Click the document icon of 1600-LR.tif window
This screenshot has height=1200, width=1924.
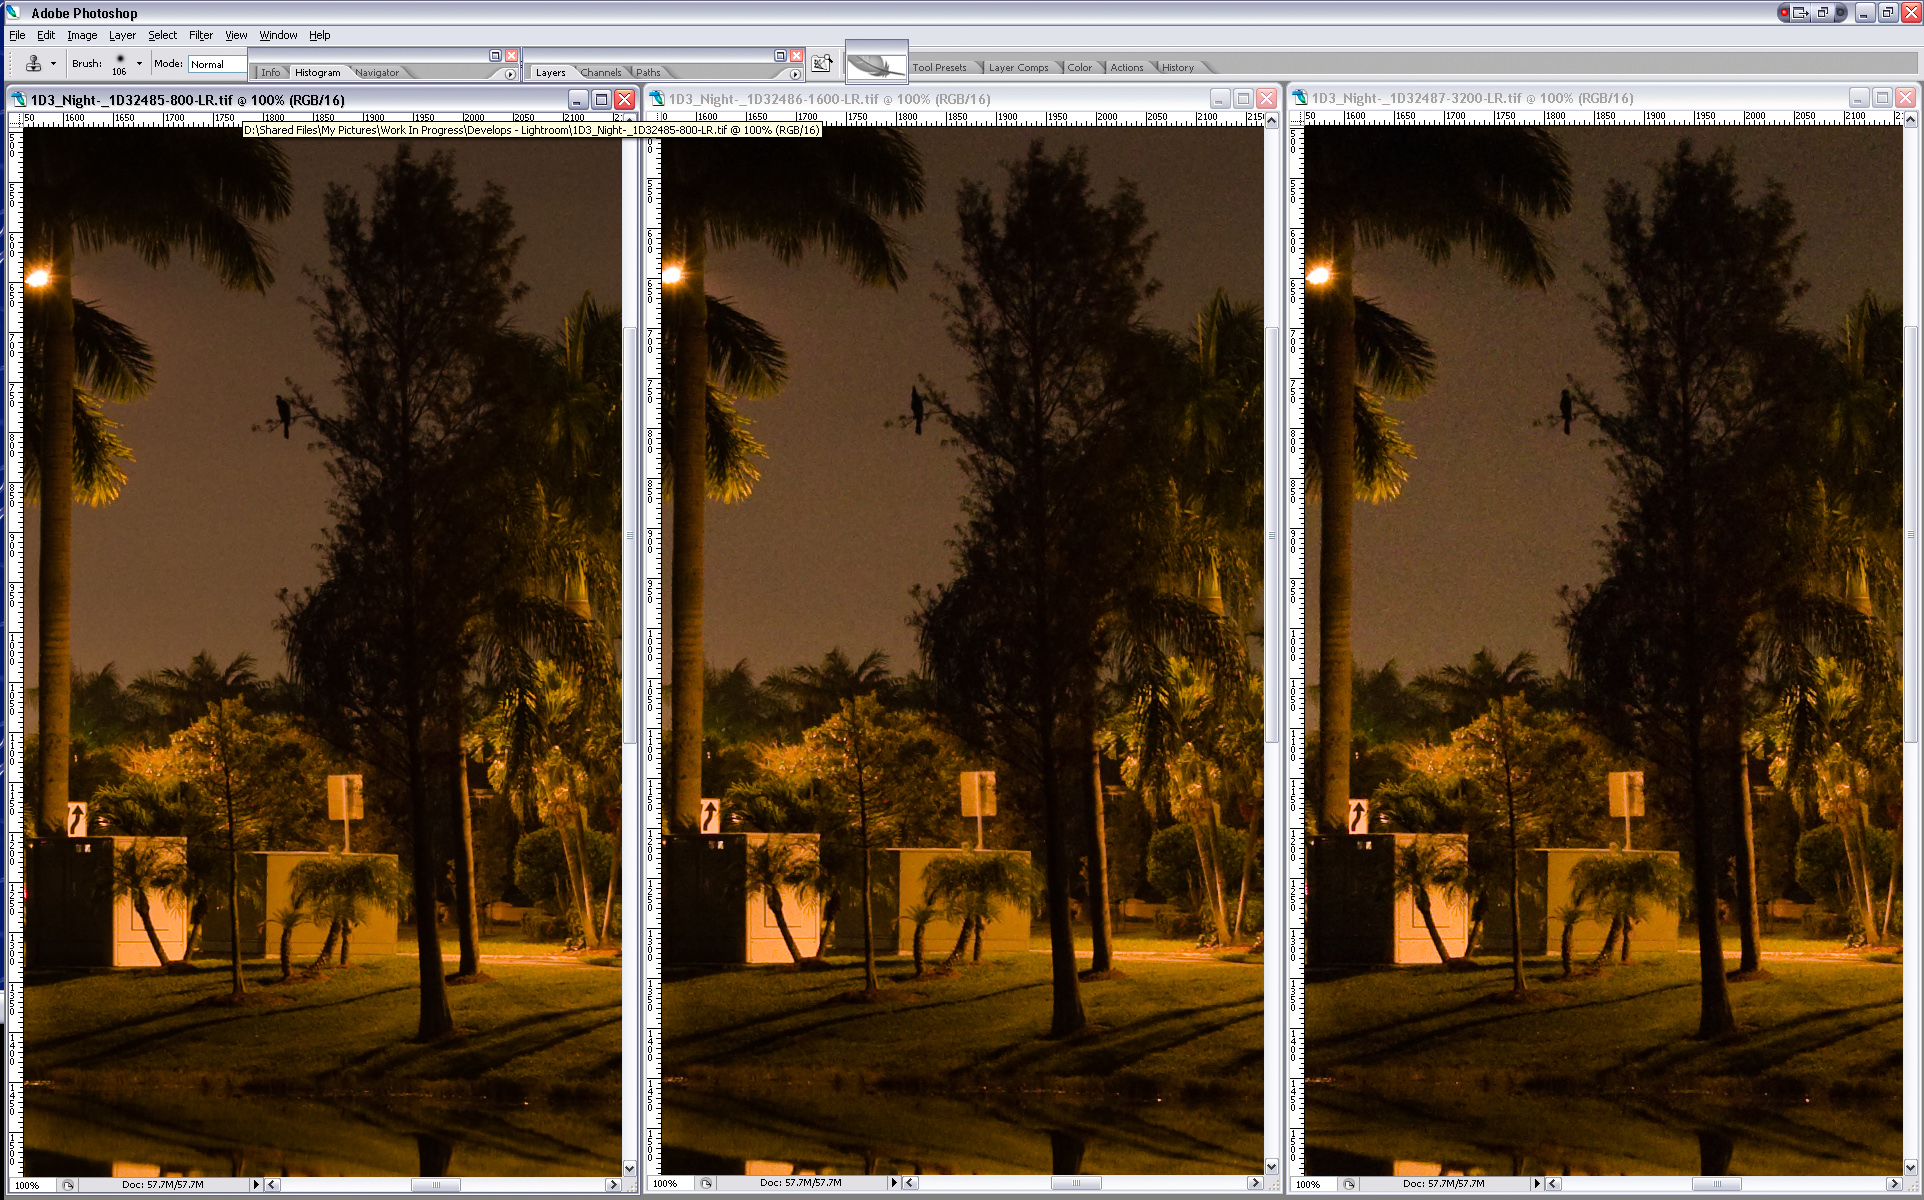pos(657,98)
